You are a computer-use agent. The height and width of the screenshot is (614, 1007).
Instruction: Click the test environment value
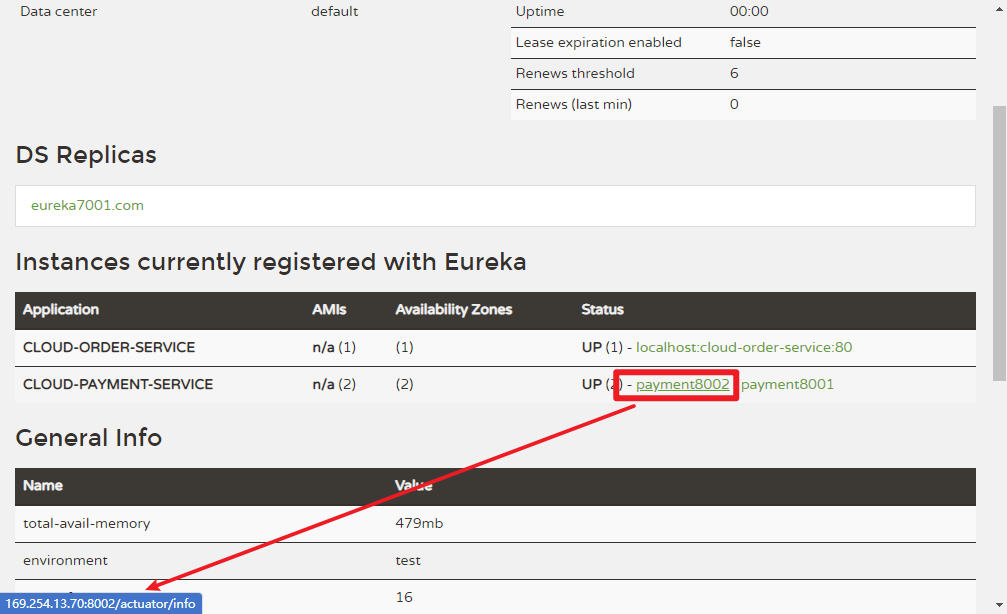408,561
